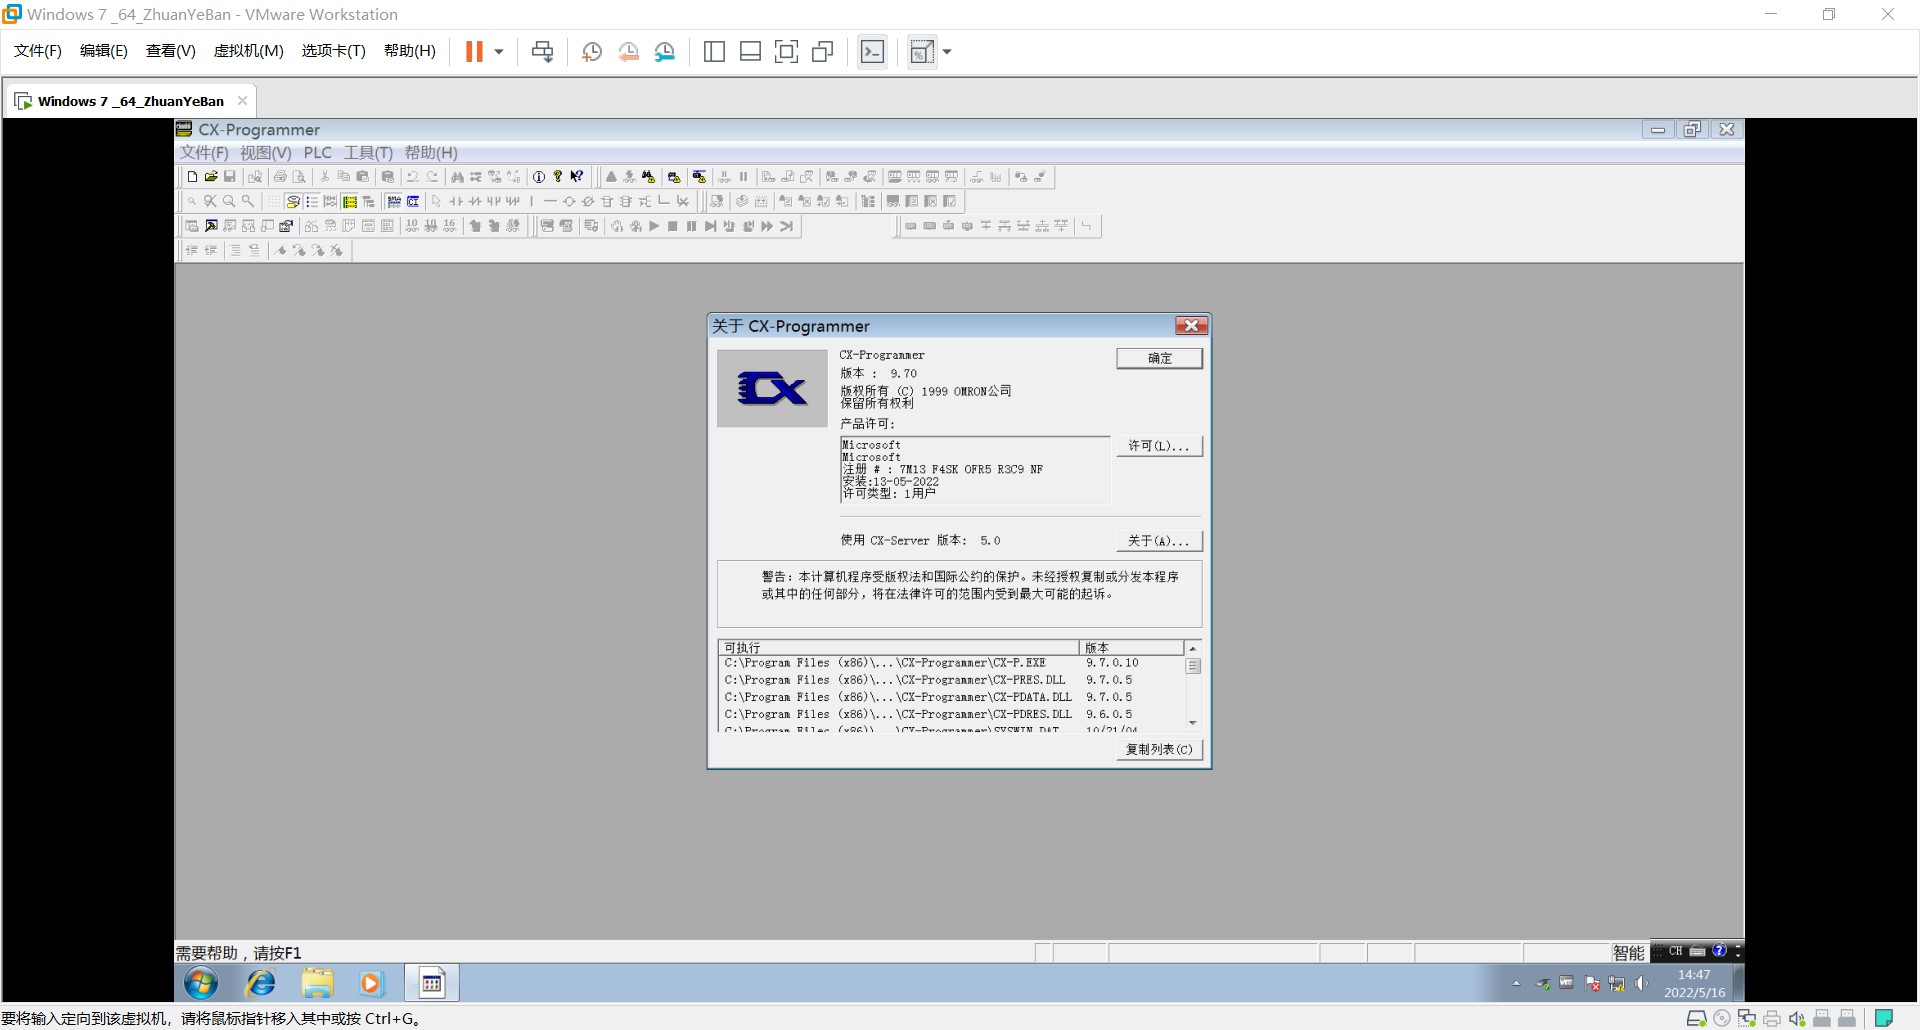1920x1030 pixels.
Task: Click the About info icon in CX-Programmer toolbar
Action: click(539, 177)
